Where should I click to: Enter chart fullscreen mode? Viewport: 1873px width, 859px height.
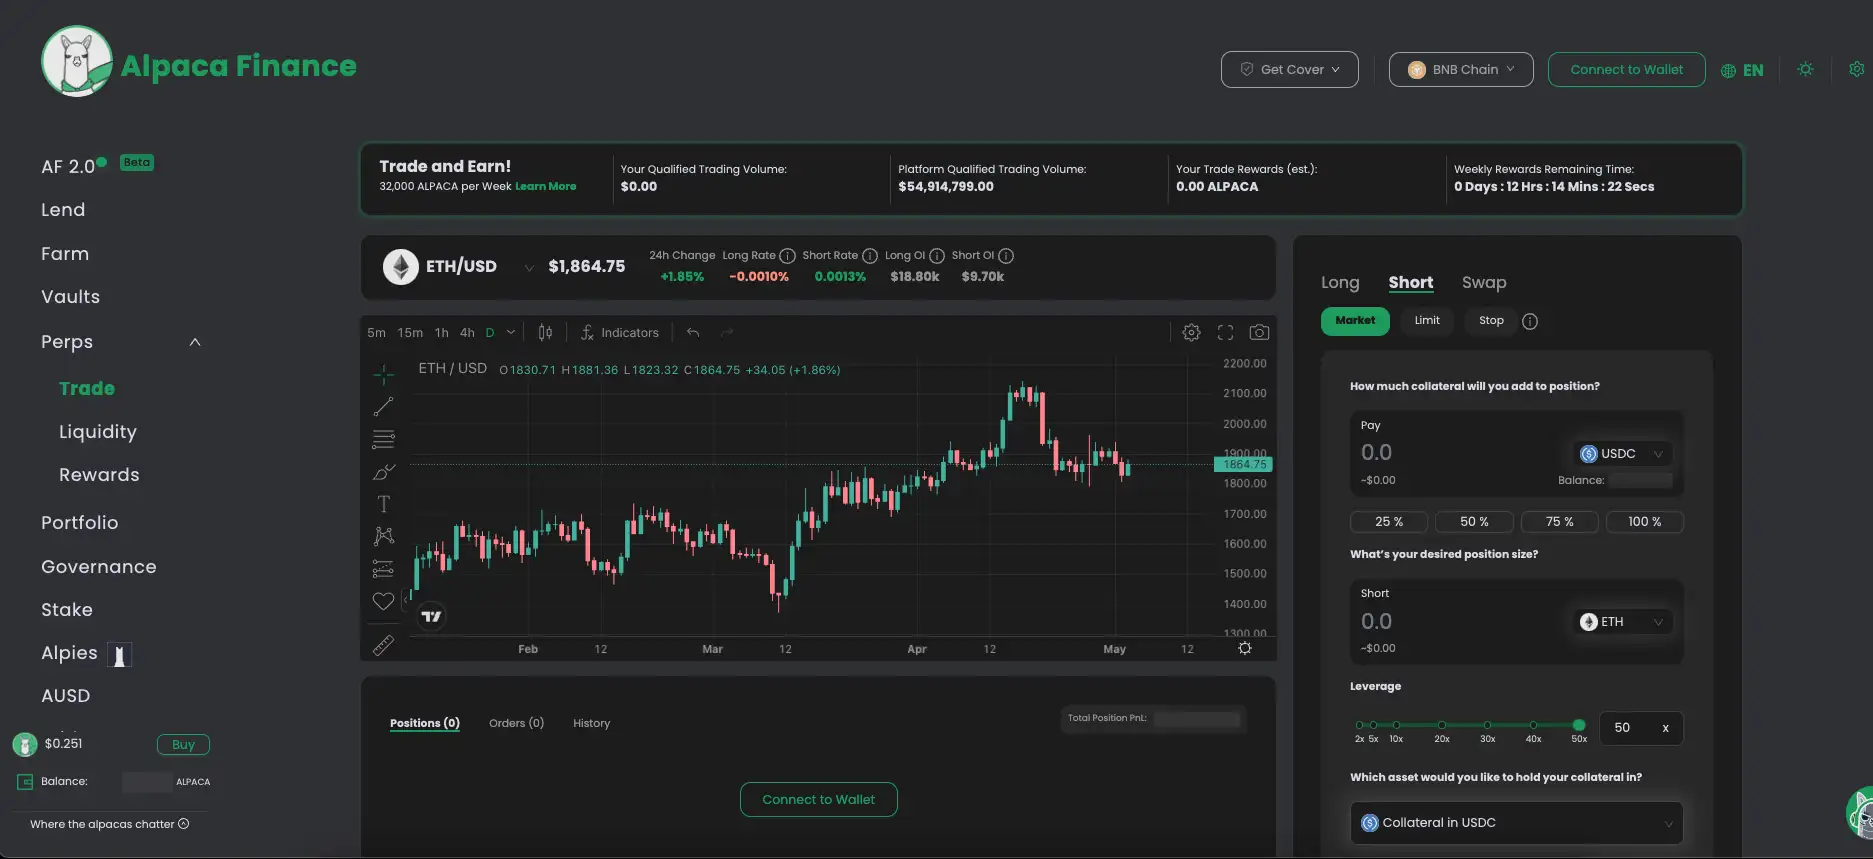pyautogui.click(x=1225, y=332)
